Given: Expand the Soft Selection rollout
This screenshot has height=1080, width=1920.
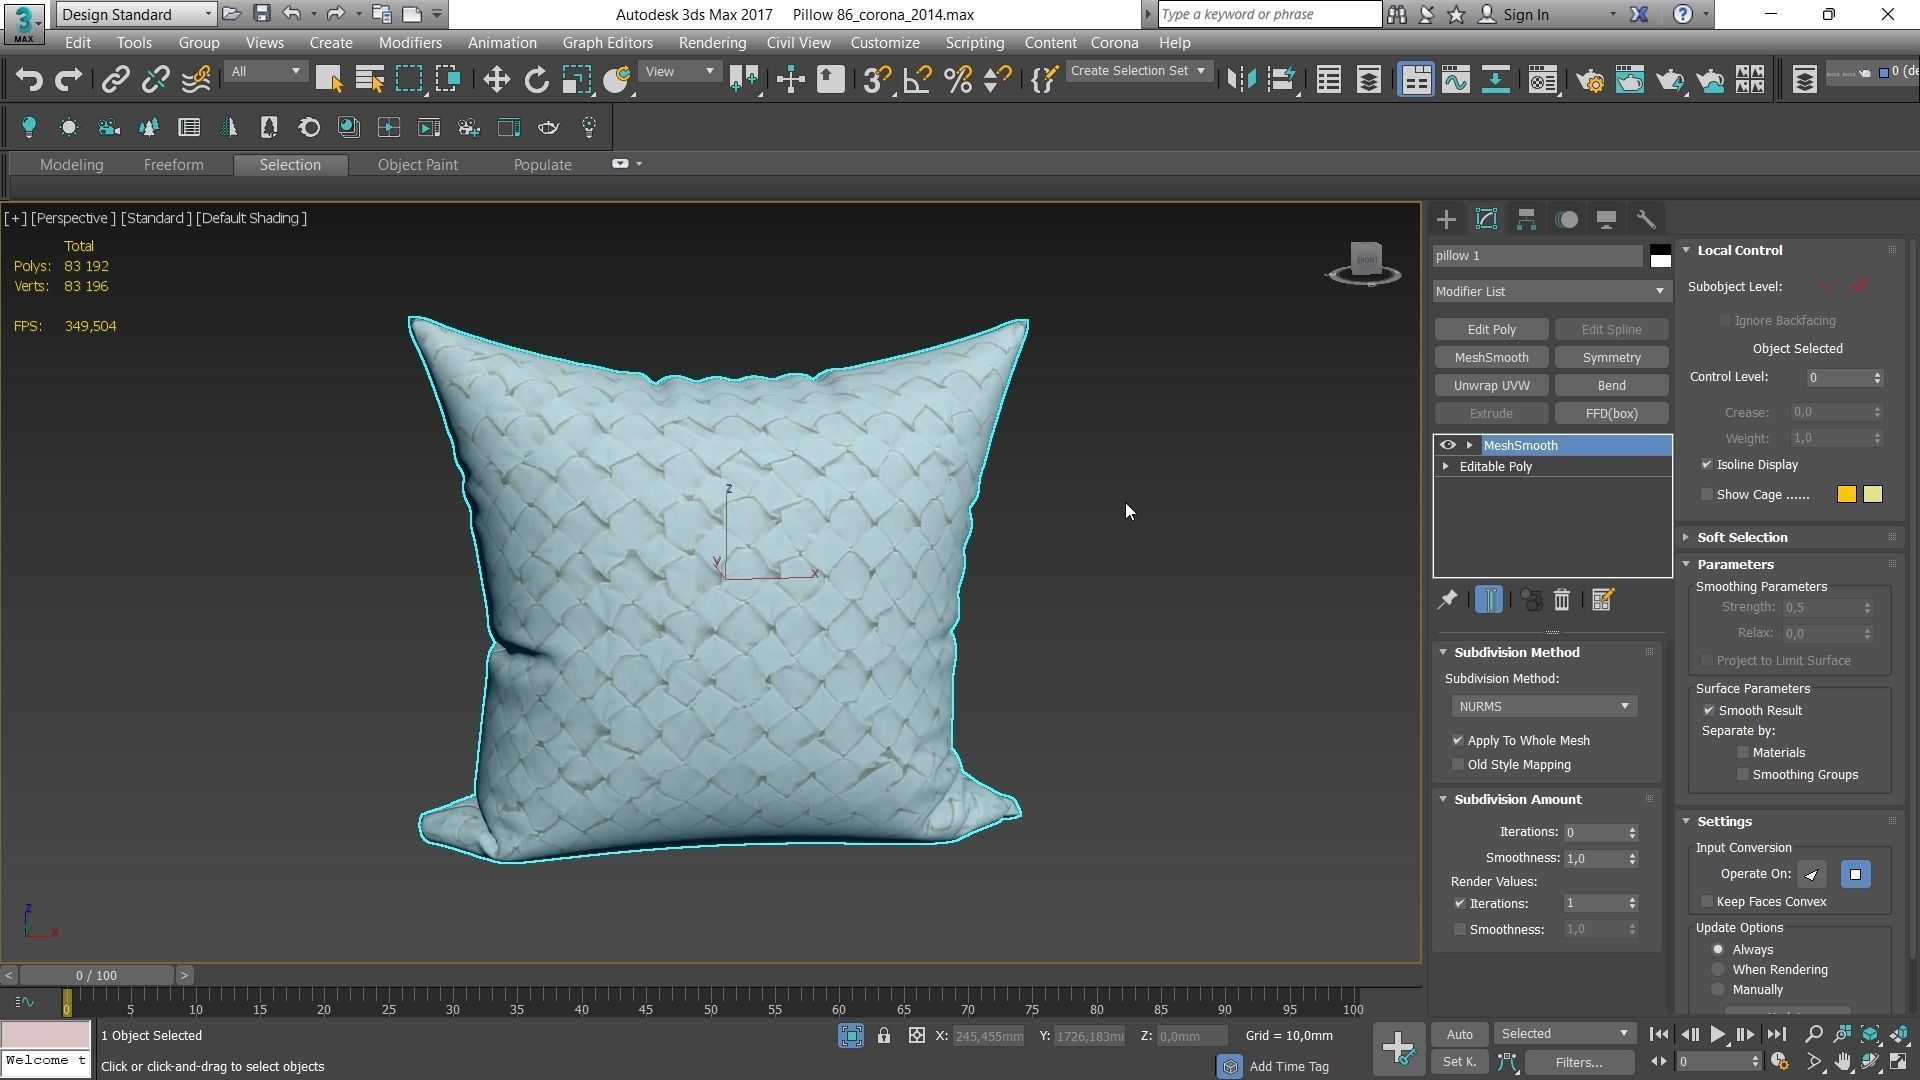Looking at the screenshot, I should tap(1741, 538).
